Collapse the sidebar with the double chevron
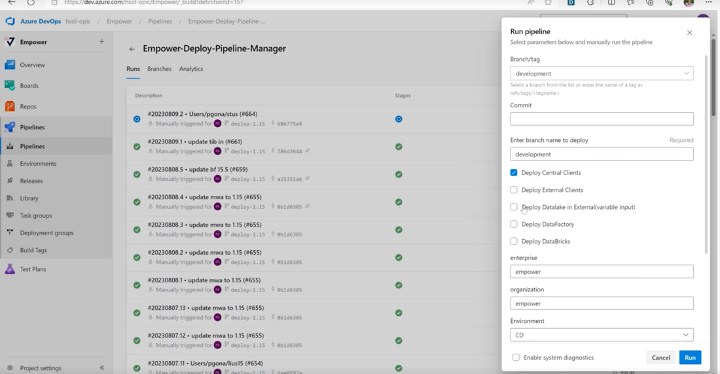 [102, 368]
